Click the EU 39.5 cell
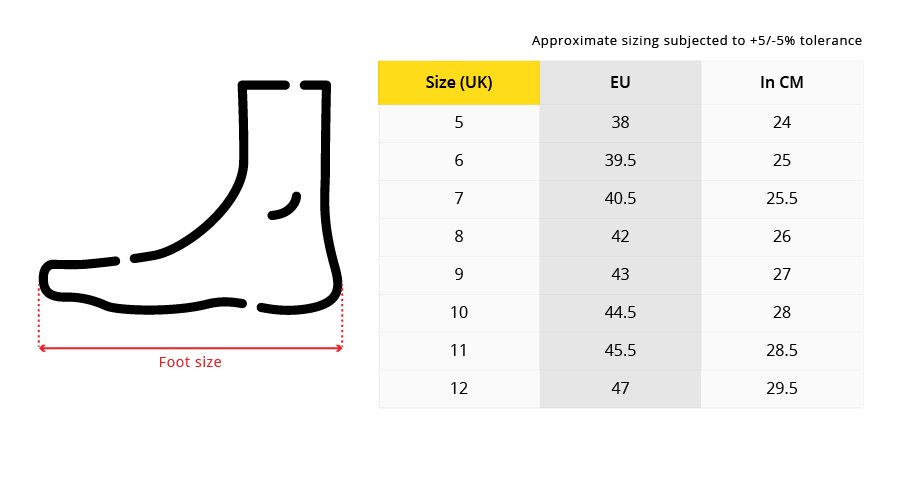906x491 pixels. pyautogui.click(x=620, y=161)
